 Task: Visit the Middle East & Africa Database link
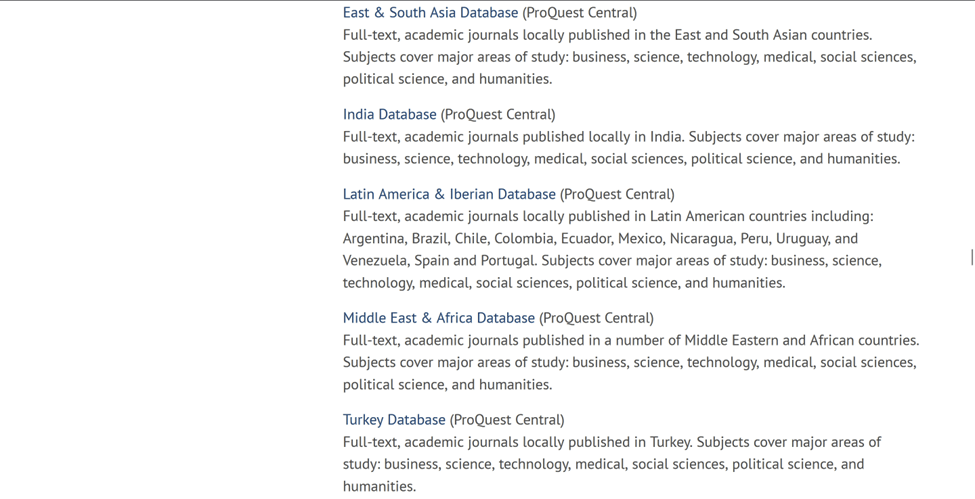click(x=438, y=318)
